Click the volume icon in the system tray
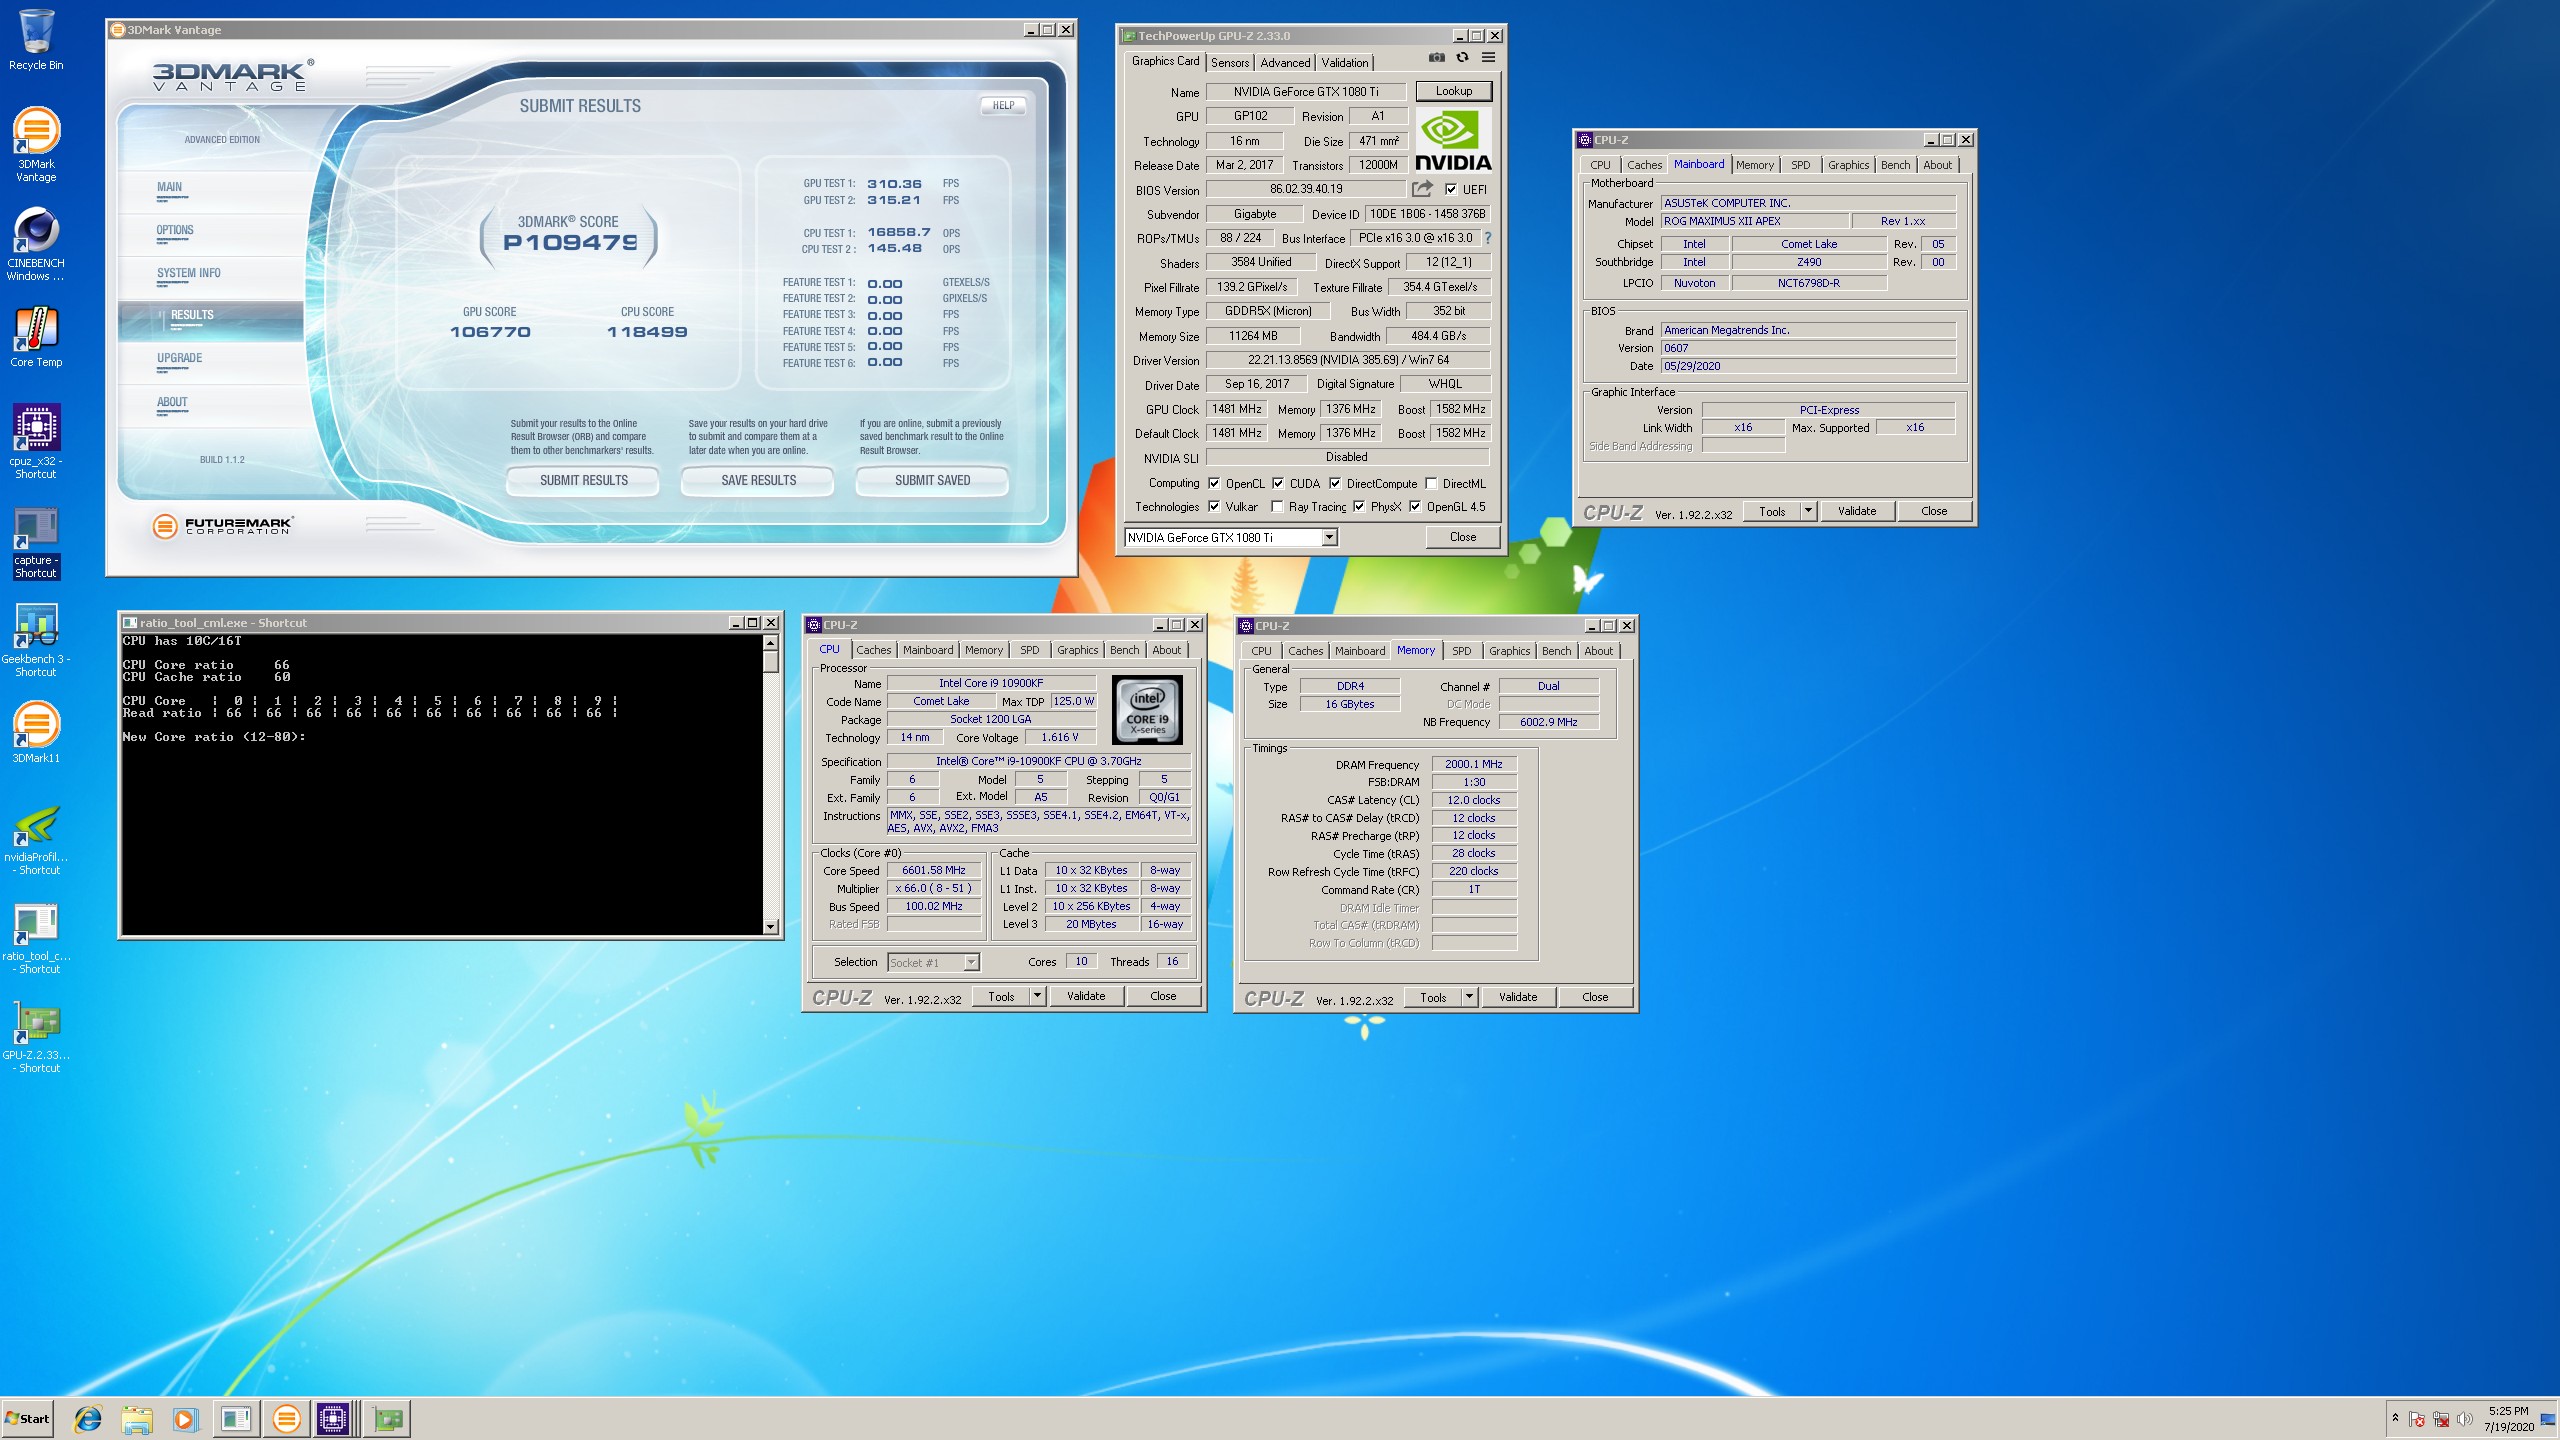 coord(2465,1419)
